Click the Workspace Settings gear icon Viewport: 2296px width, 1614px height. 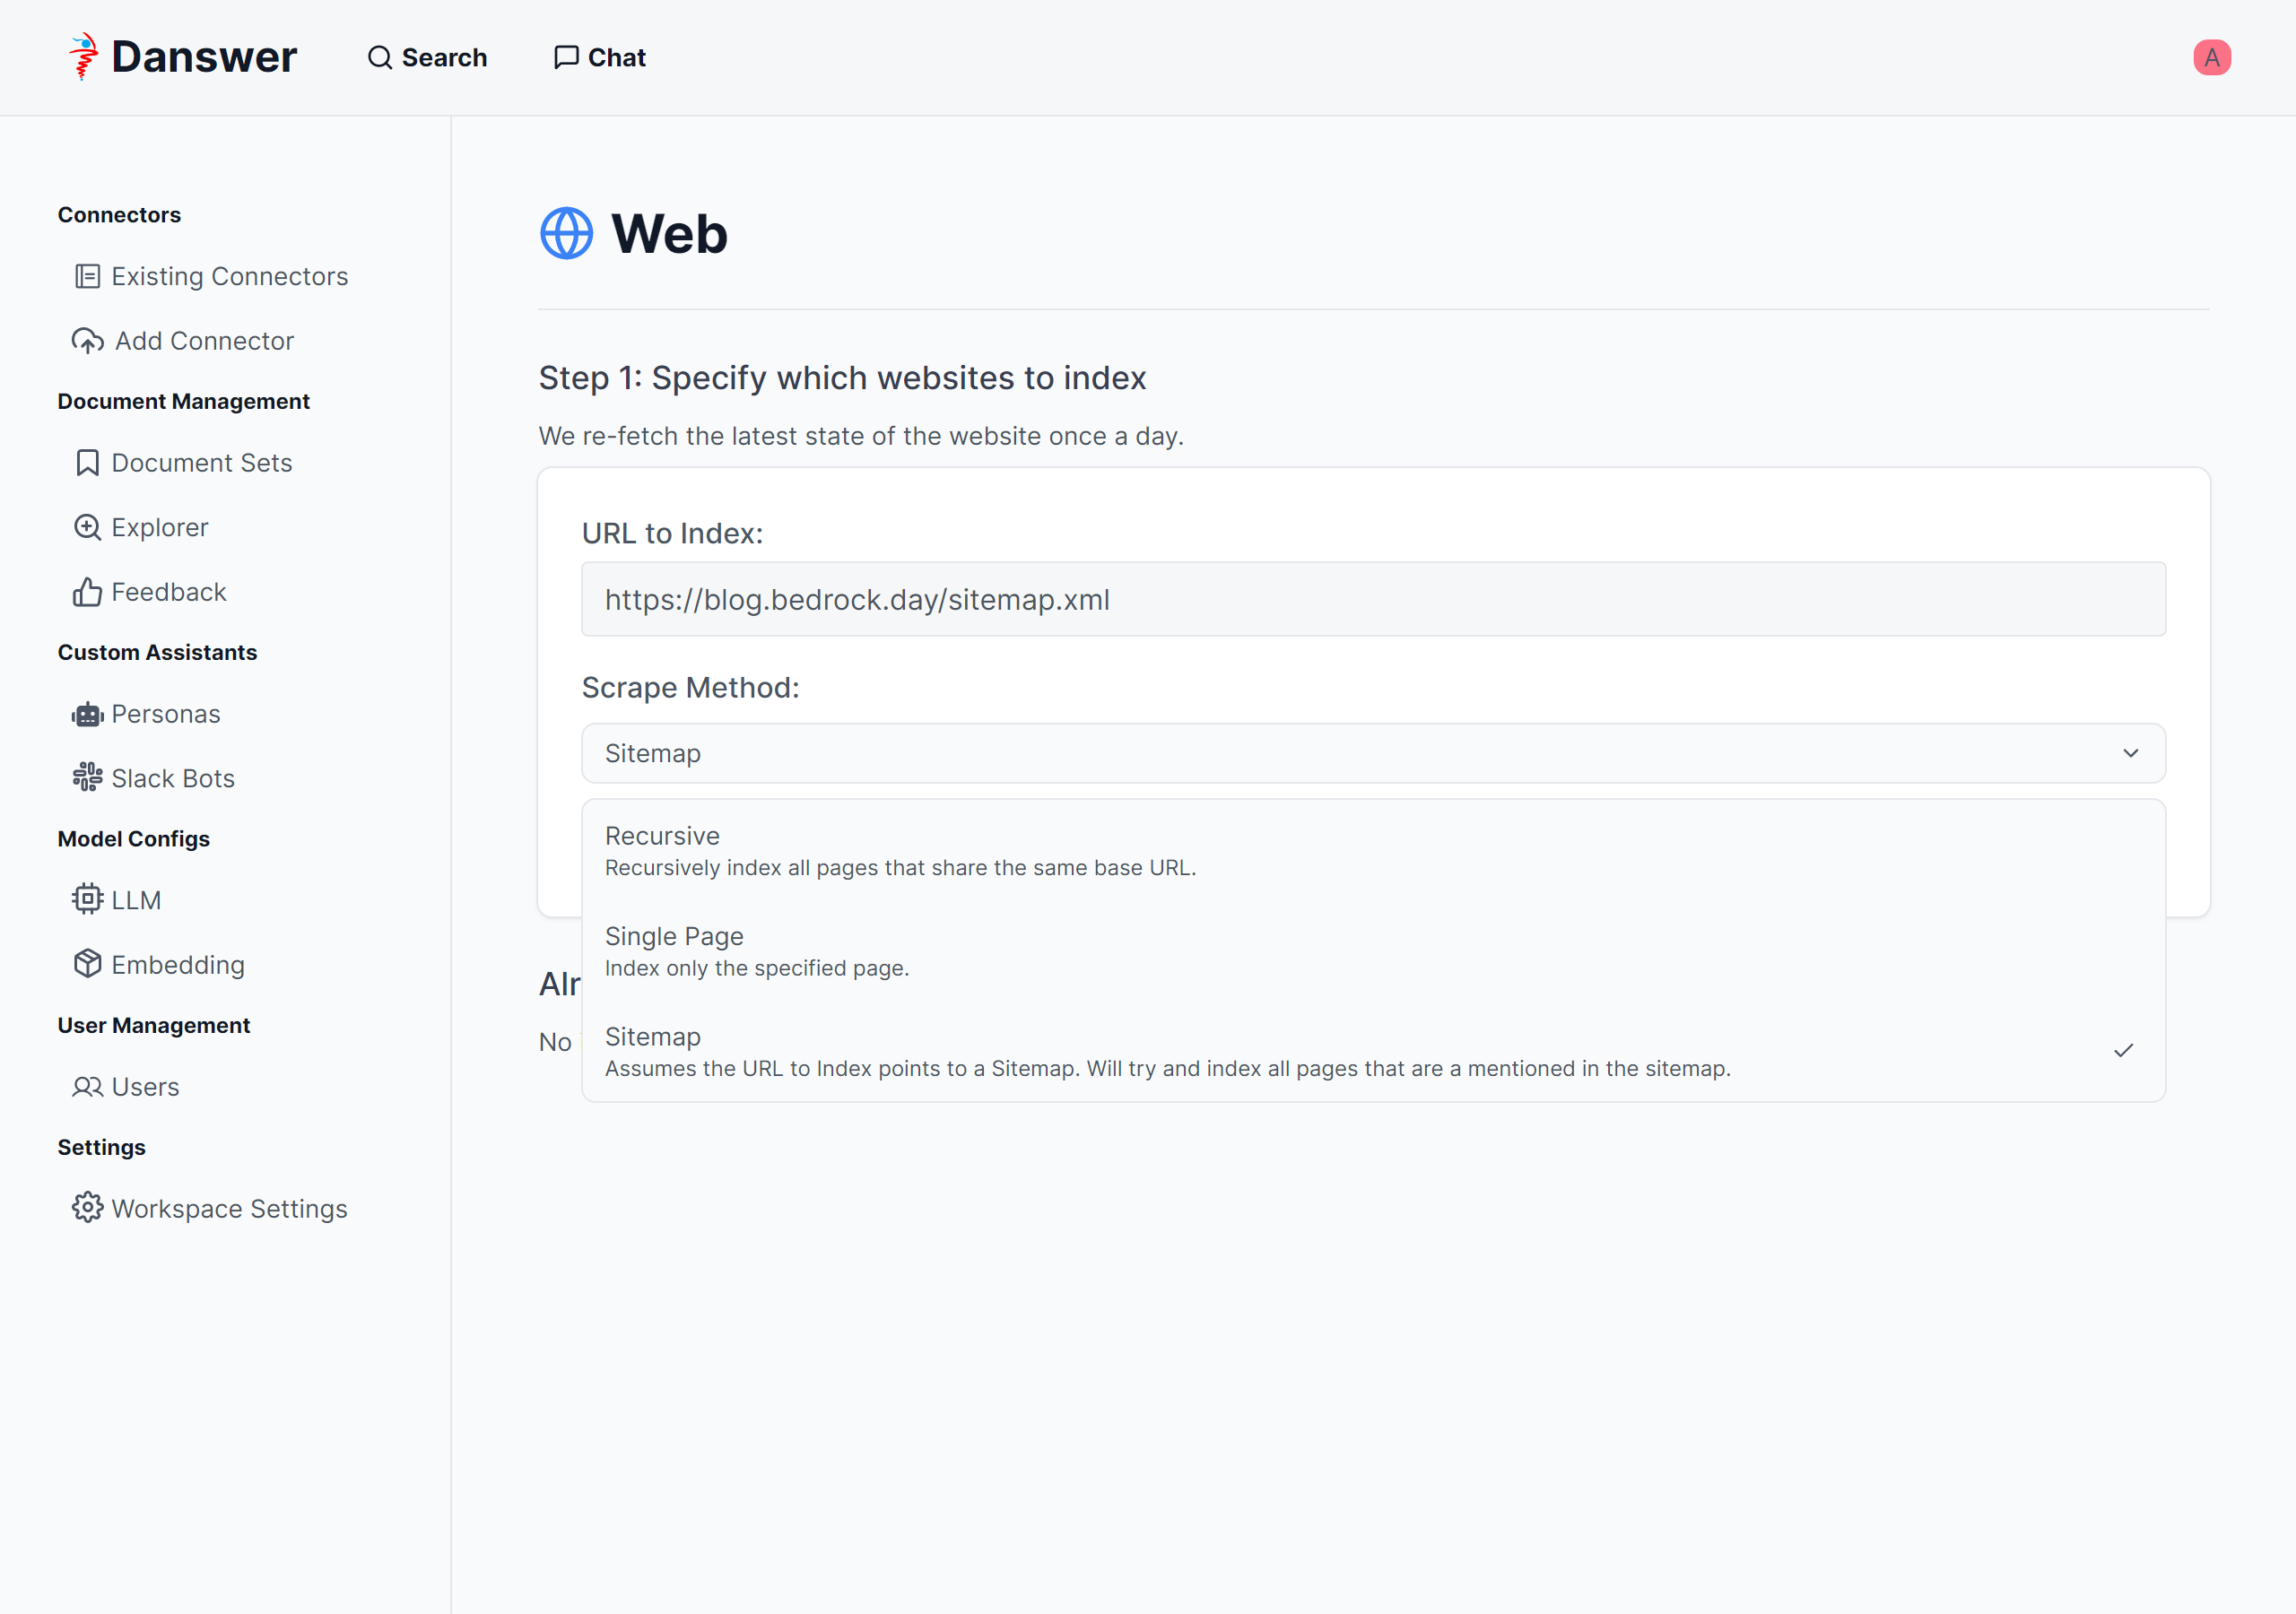[x=87, y=1208]
